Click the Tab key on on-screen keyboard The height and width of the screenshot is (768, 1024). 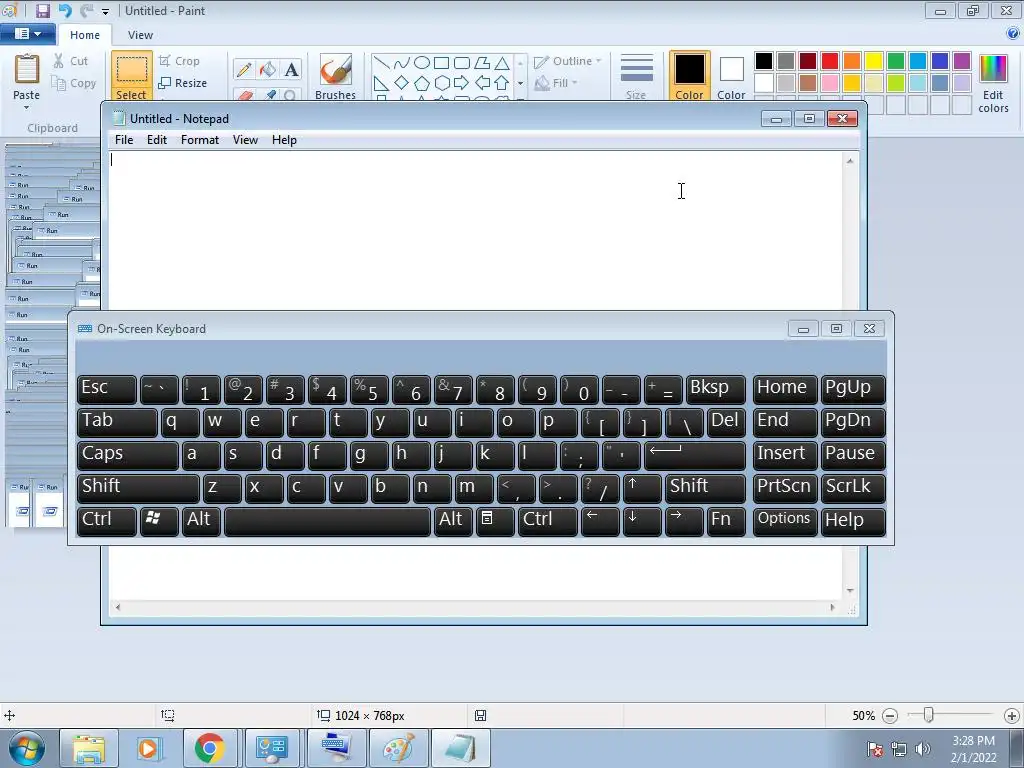[117, 422]
